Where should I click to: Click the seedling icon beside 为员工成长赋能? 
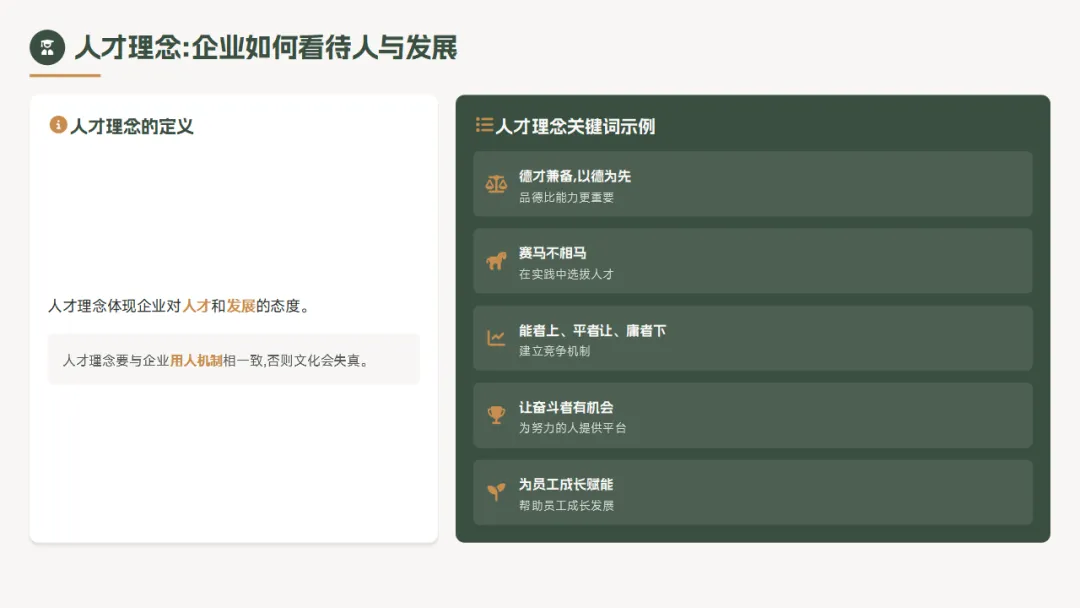[496, 492]
